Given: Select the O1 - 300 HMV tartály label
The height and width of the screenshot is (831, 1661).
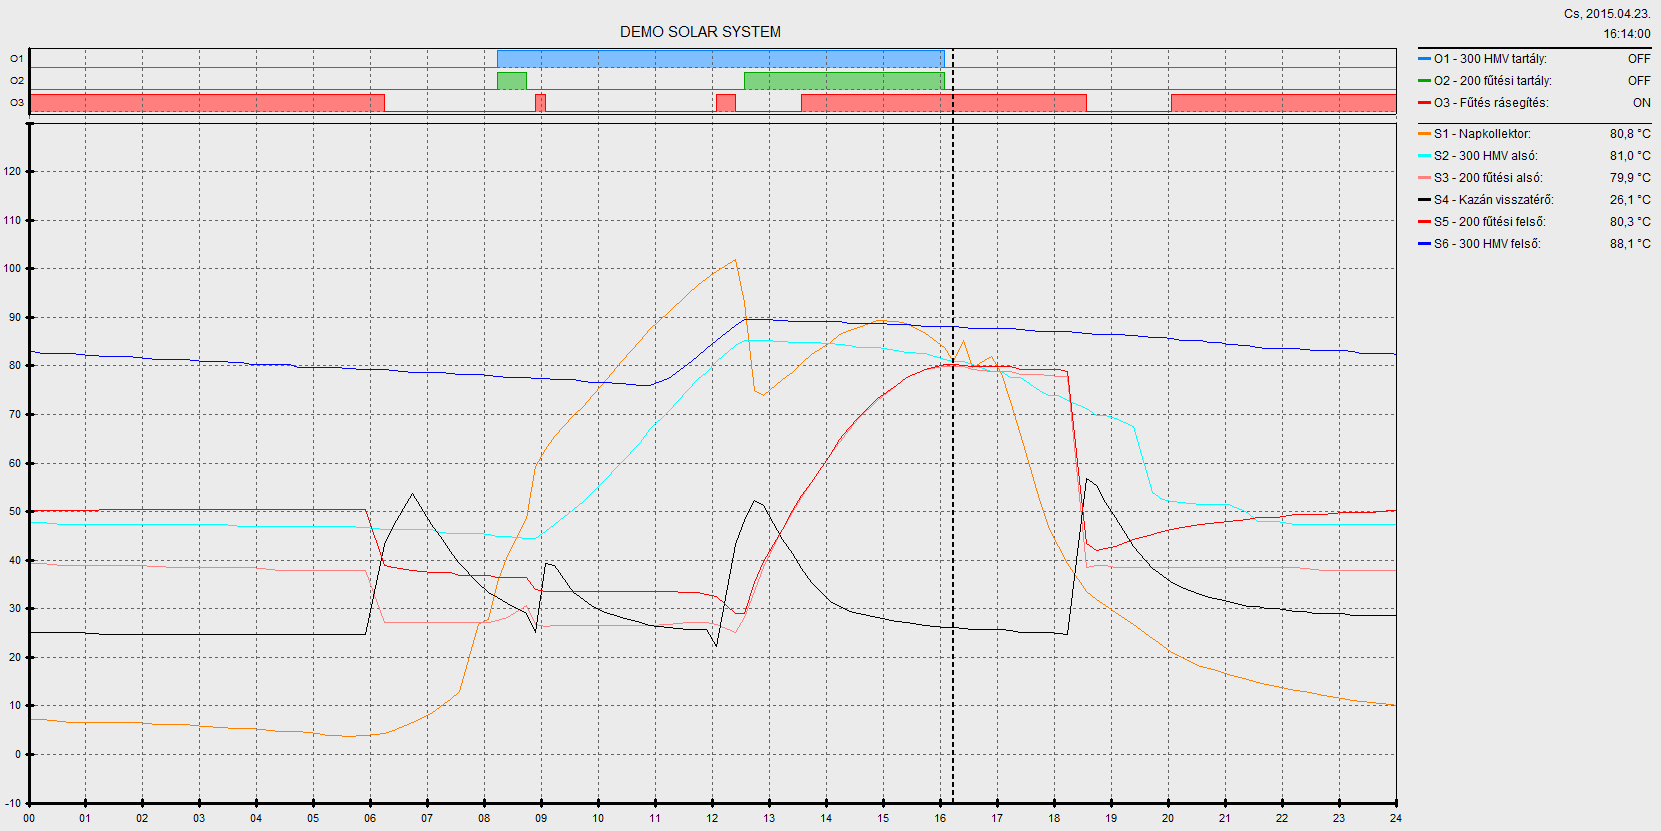Looking at the screenshot, I should coord(1490,59).
